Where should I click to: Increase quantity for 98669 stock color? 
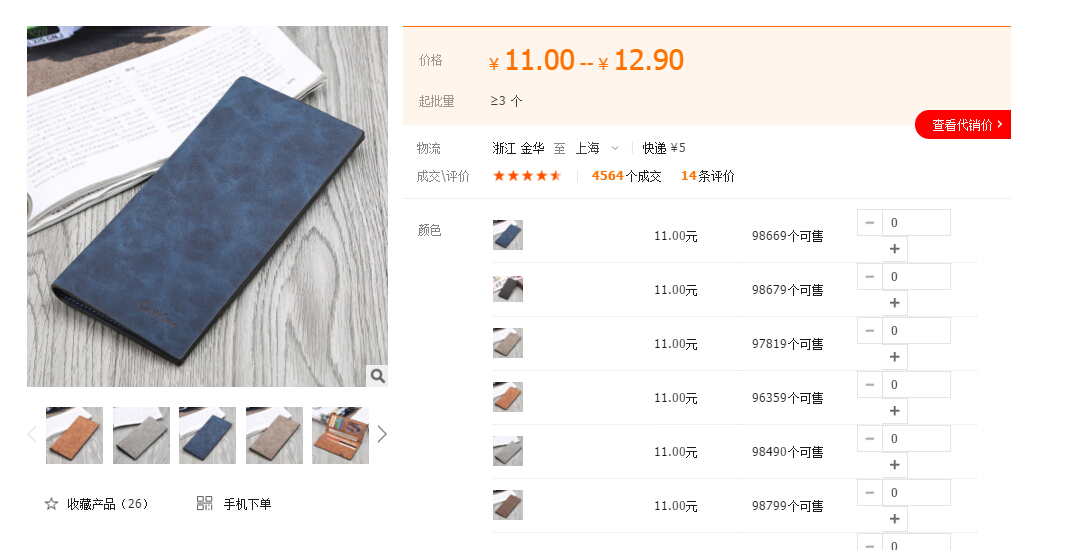pos(894,249)
